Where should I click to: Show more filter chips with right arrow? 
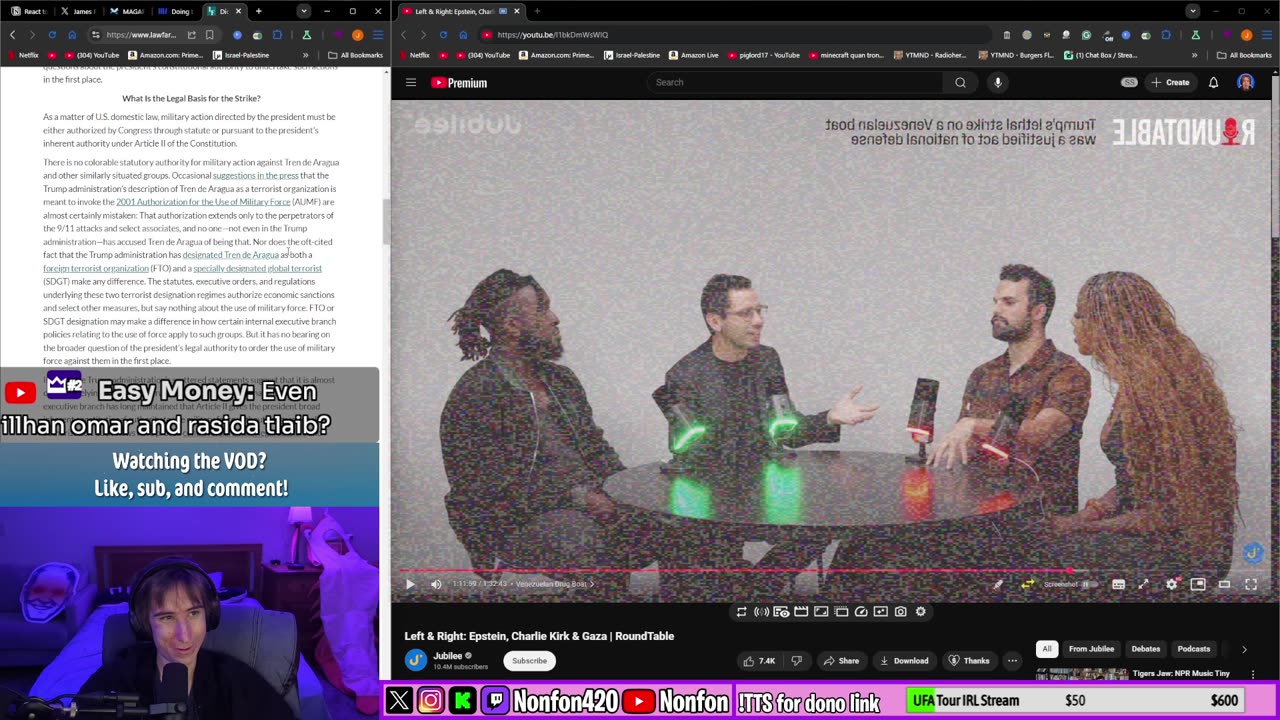(1244, 649)
